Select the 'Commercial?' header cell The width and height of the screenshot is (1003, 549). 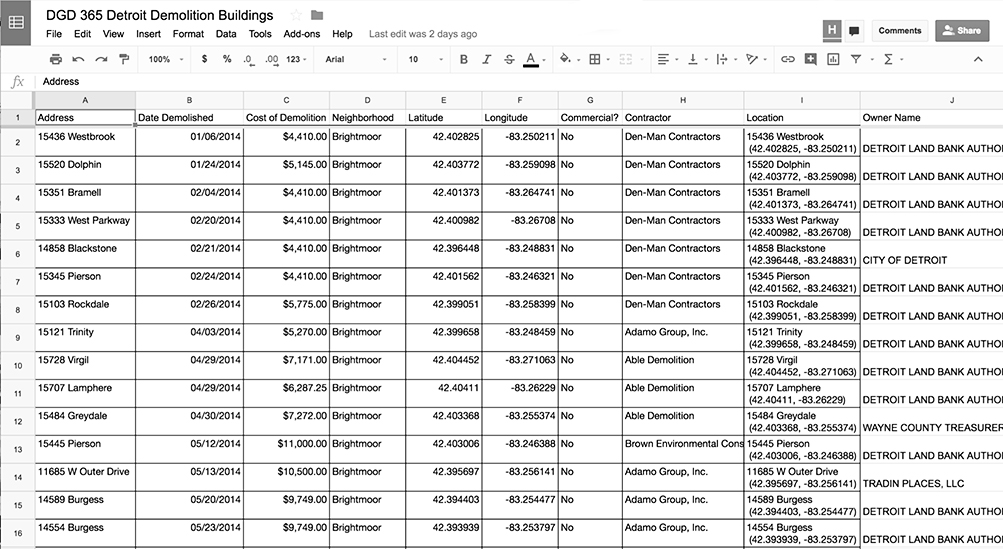click(x=590, y=118)
